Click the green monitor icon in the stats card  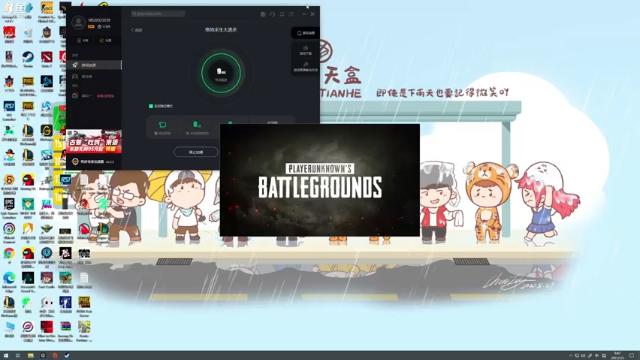[x=162, y=124]
